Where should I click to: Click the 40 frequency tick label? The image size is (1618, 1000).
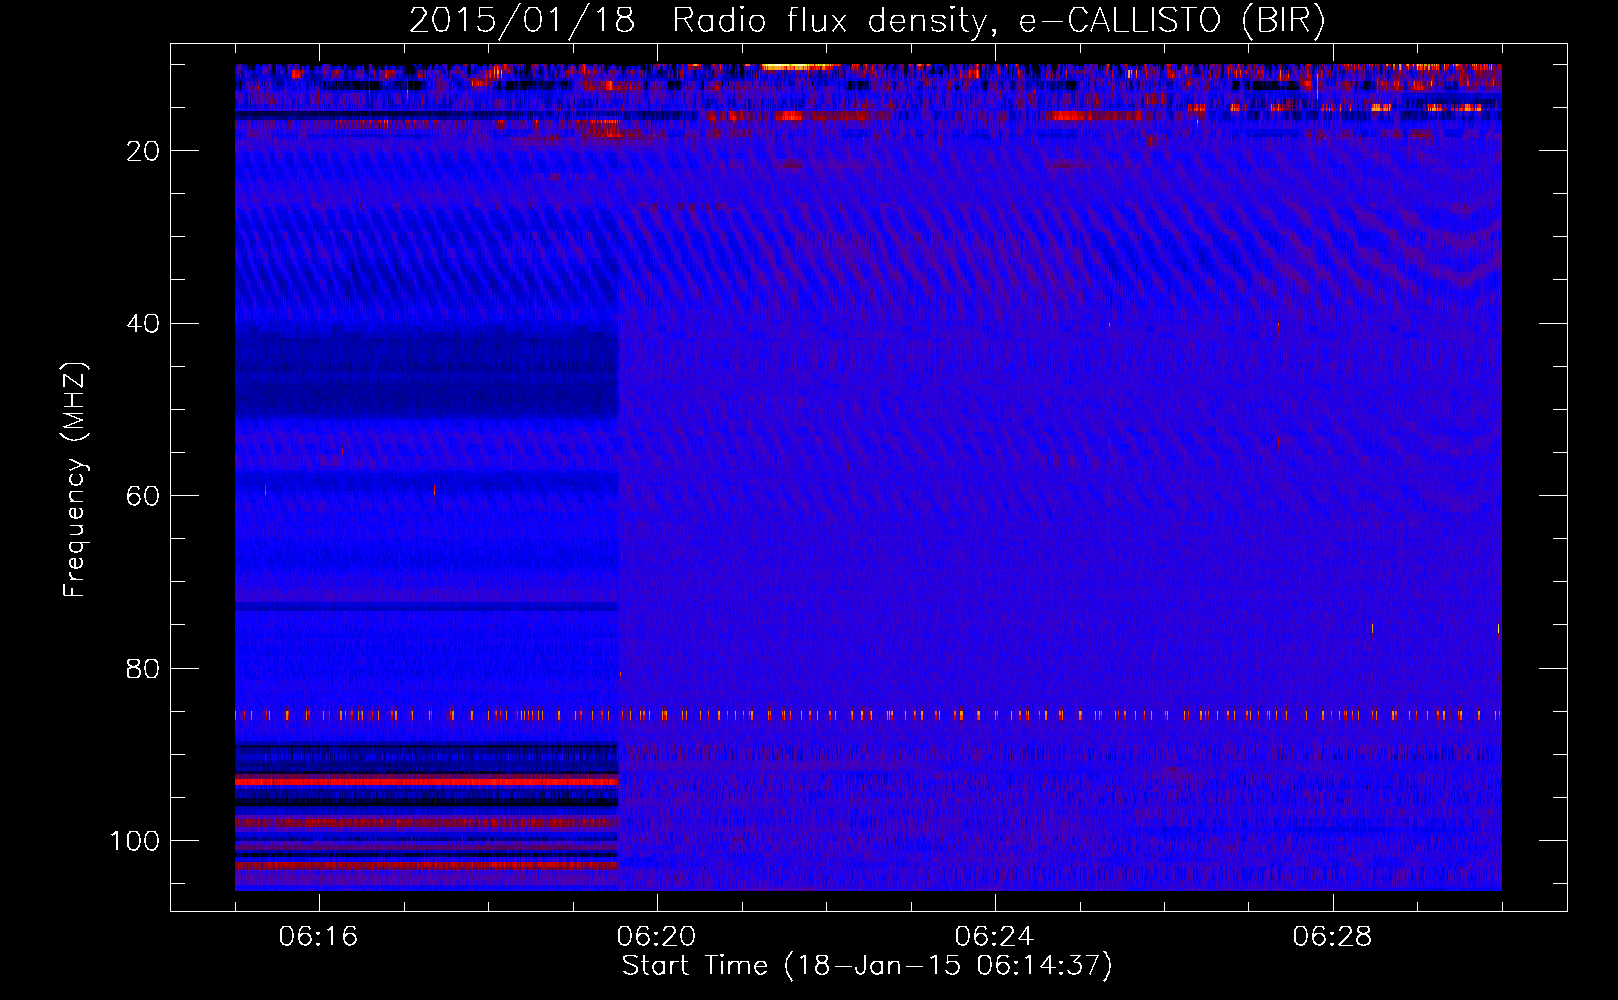[144, 324]
